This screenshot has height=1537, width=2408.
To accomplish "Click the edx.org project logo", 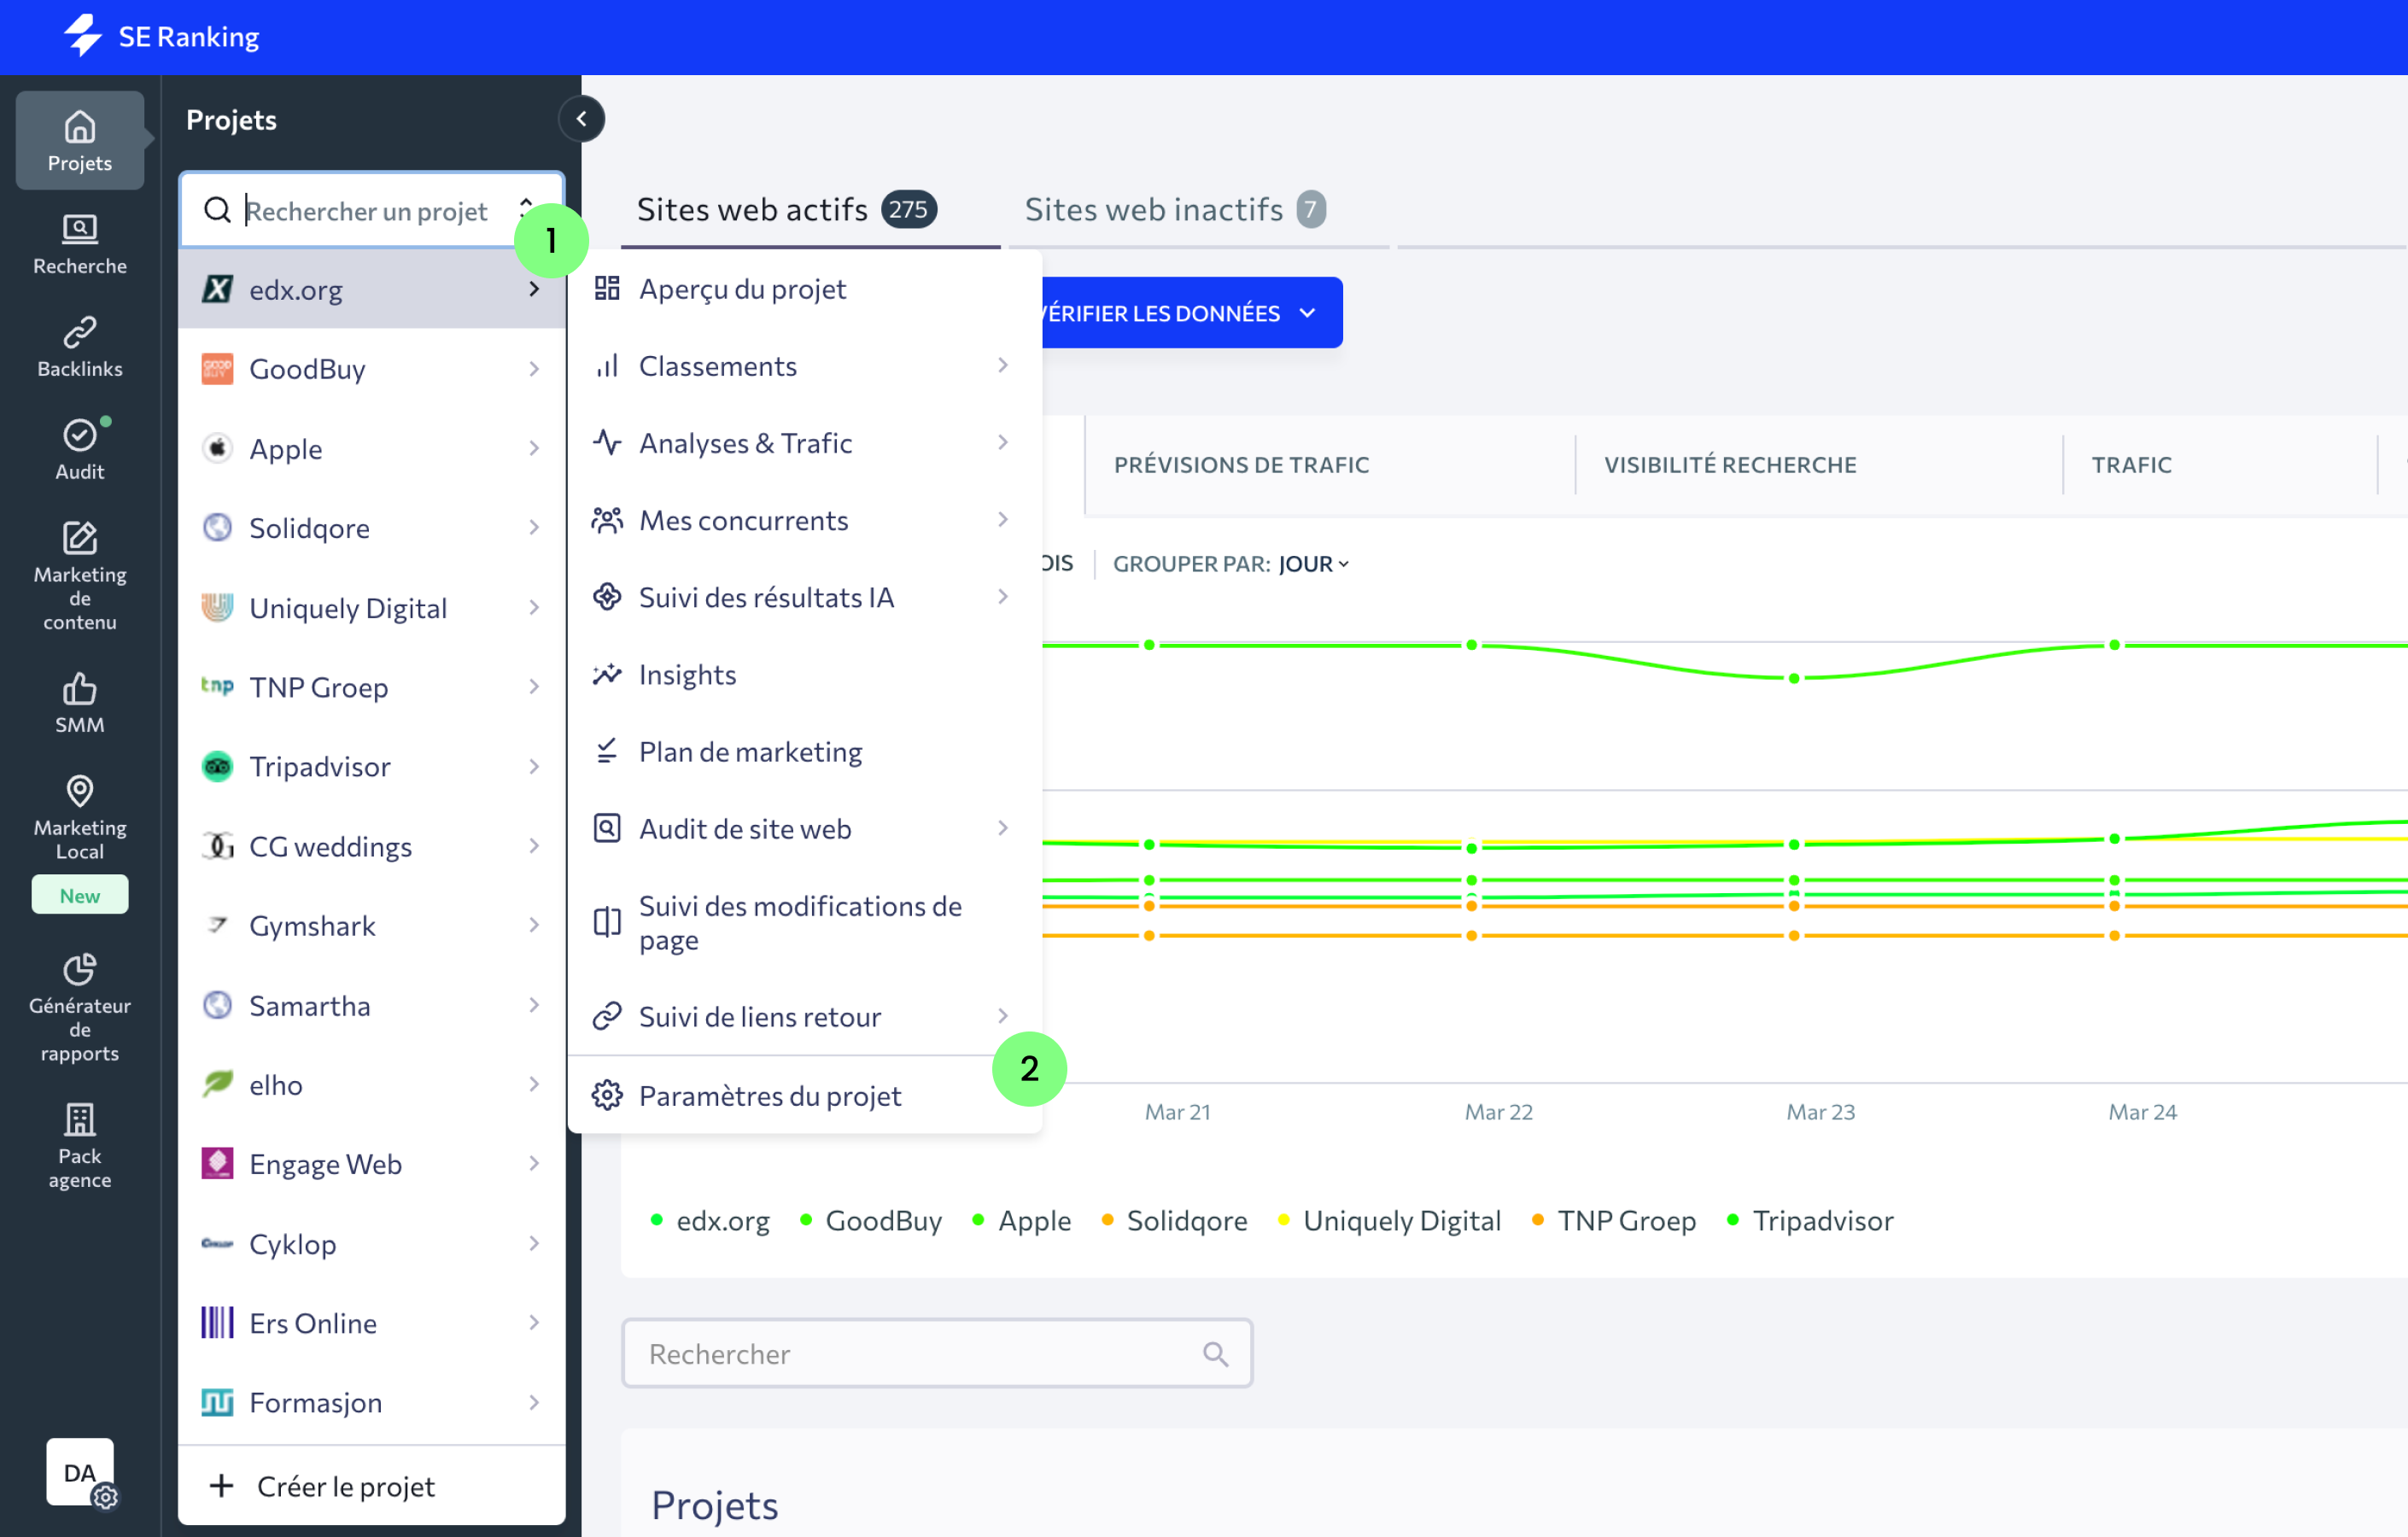I will pyautogui.click(x=217, y=290).
